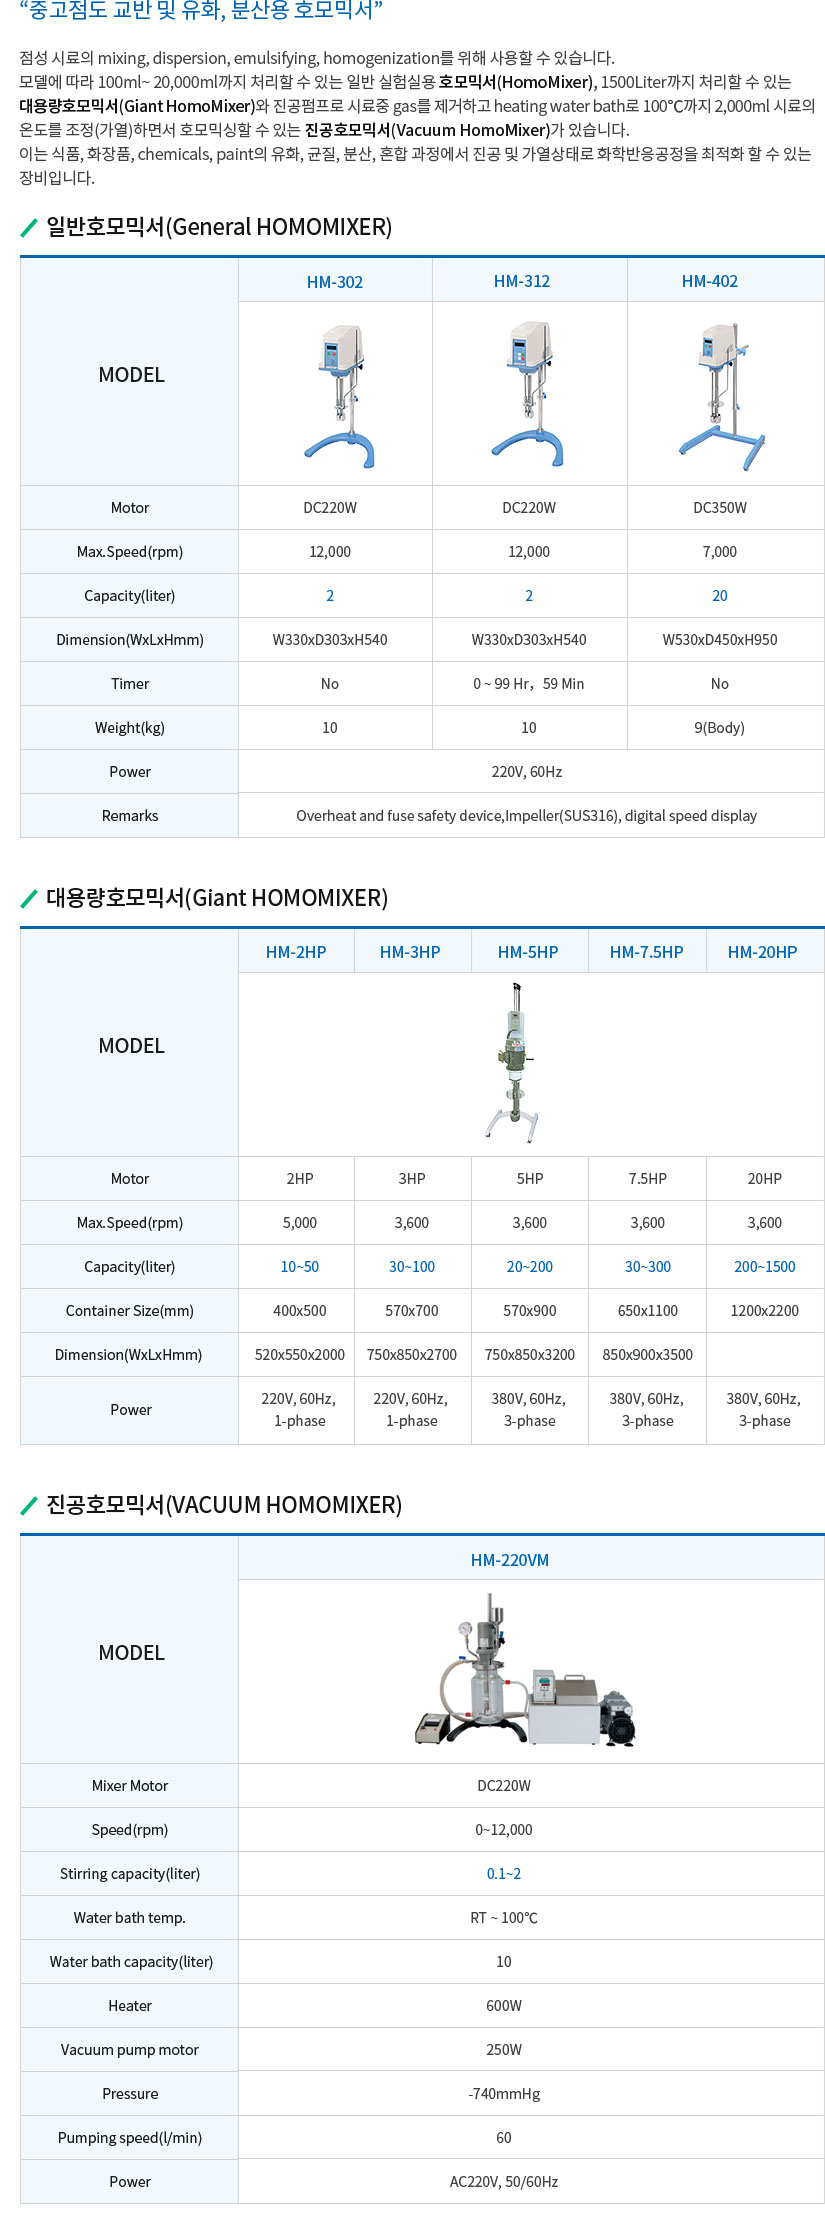
Task: Click the 7.5HP motor cell
Action: point(648,1179)
